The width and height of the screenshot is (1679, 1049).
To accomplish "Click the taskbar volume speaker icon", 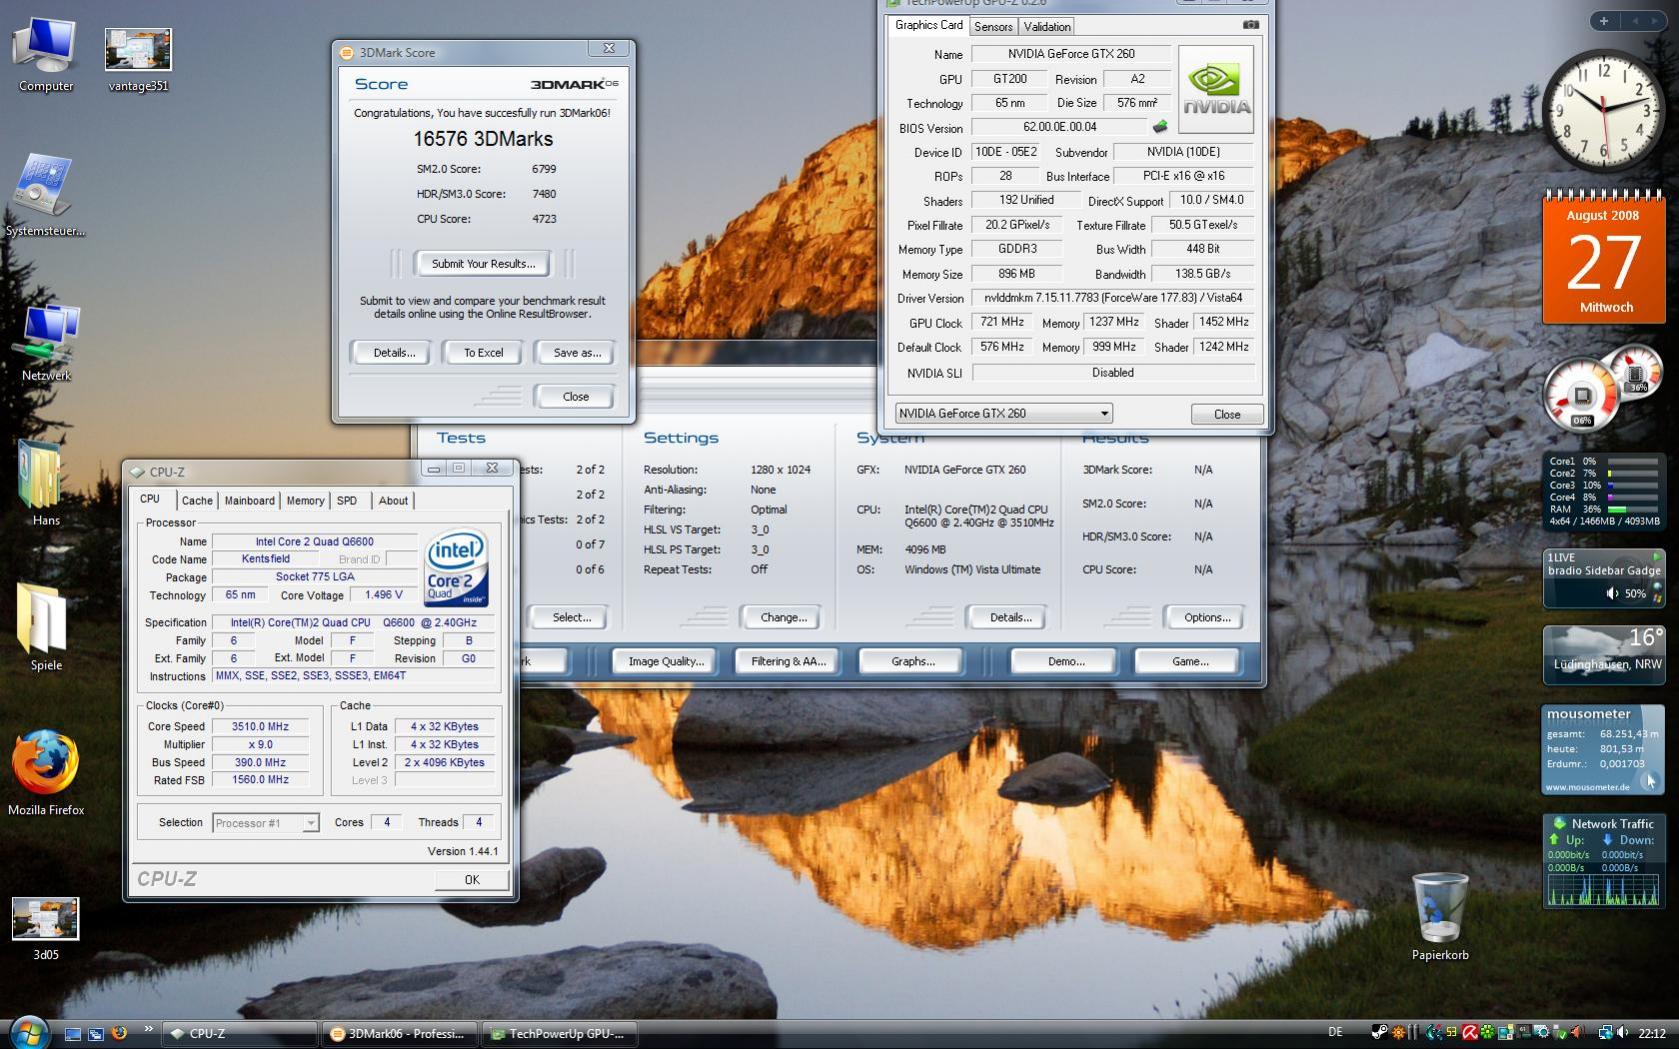I will click(x=1622, y=1033).
